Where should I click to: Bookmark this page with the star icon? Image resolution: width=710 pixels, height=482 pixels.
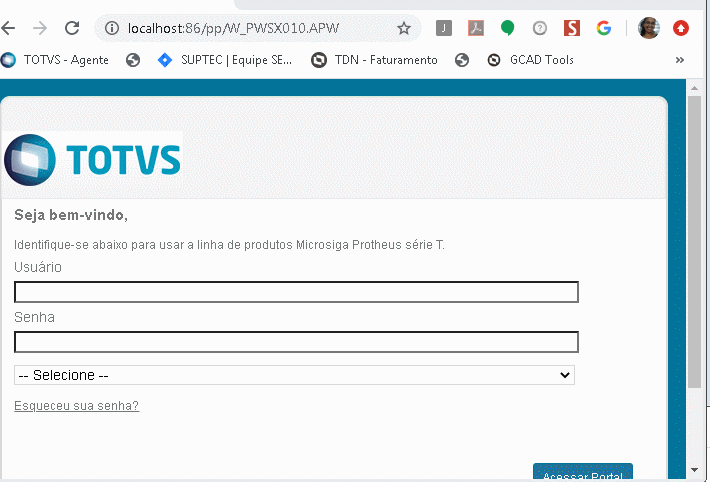click(403, 29)
